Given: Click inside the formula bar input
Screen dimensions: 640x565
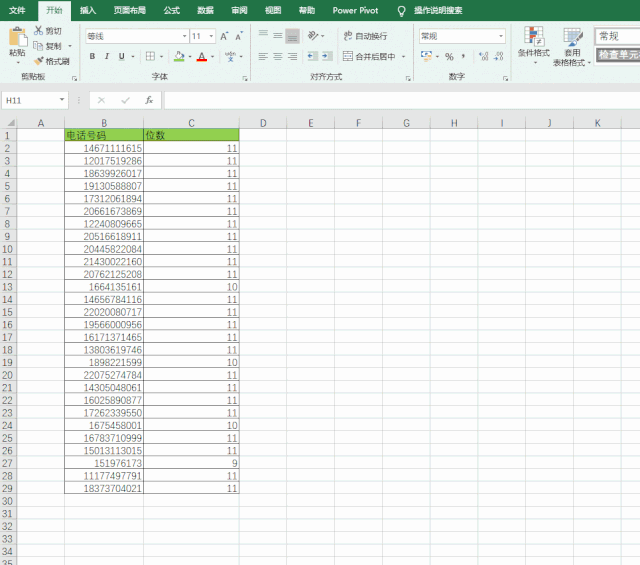Looking at the screenshot, I should 402,100.
